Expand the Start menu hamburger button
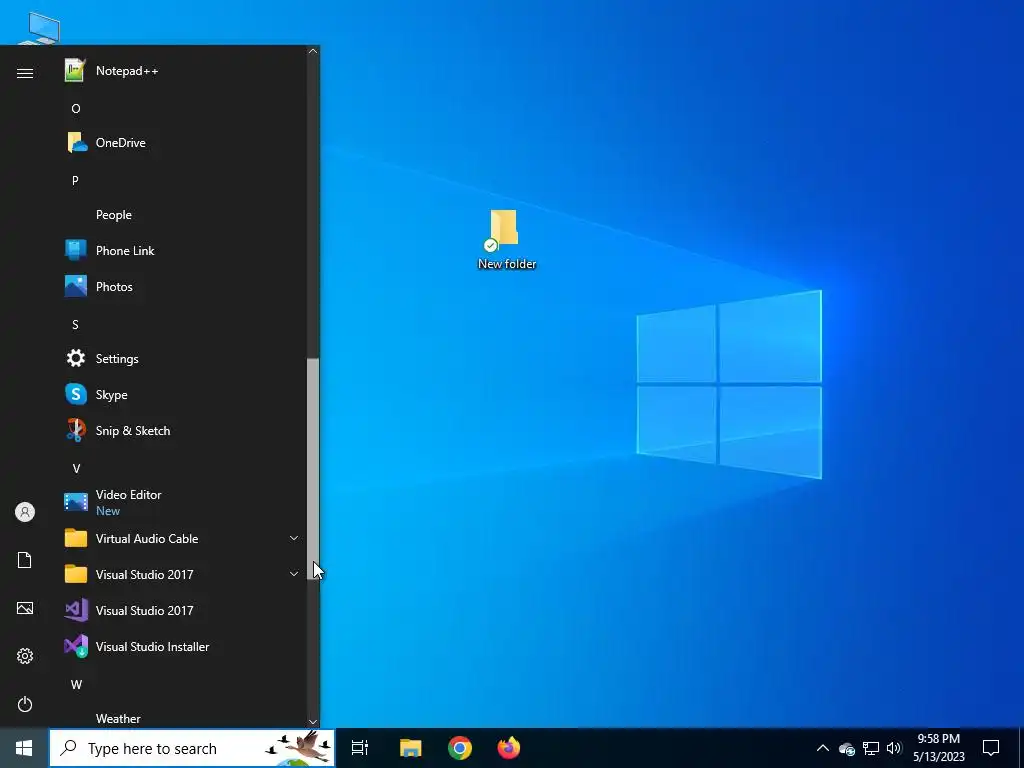The height and width of the screenshot is (768, 1024). pyautogui.click(x=25, y=73)
